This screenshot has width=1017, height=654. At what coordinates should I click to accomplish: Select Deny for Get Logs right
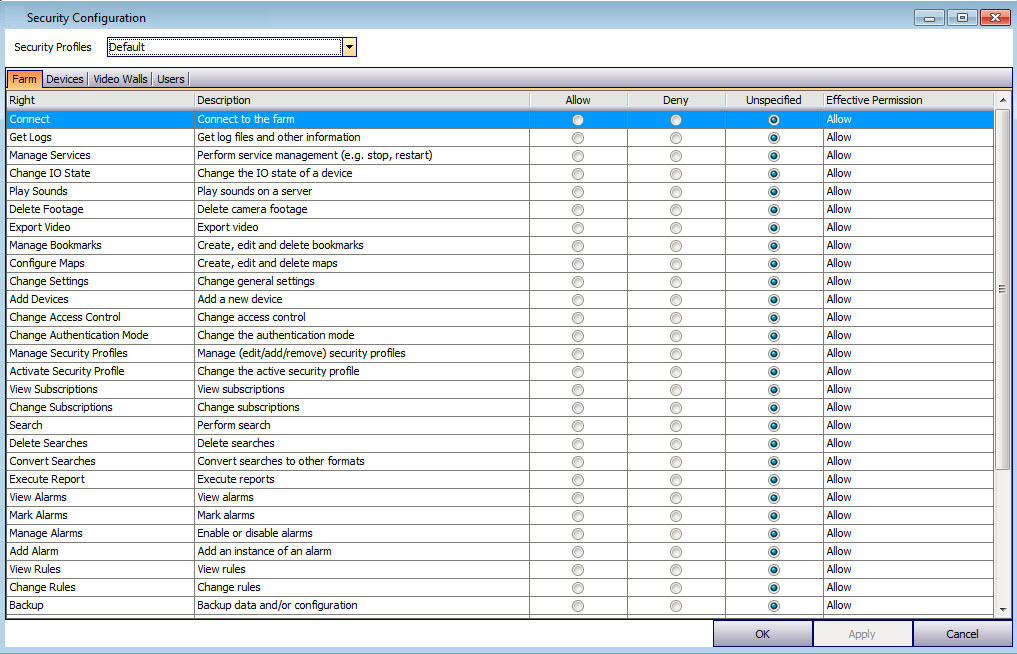pyautogui.click(x=676, y=138)
